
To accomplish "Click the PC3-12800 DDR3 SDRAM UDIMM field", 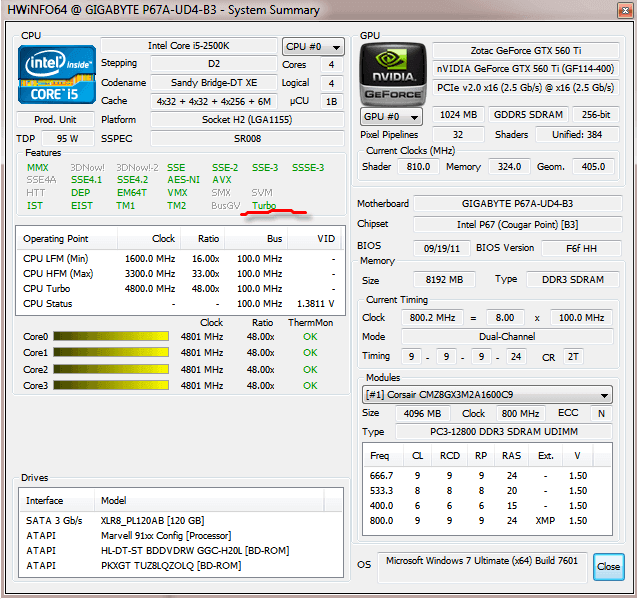I will pos(504,432).
